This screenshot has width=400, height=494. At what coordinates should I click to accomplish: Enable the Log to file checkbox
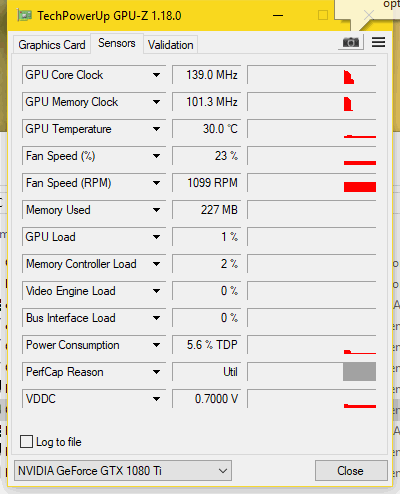26,442
